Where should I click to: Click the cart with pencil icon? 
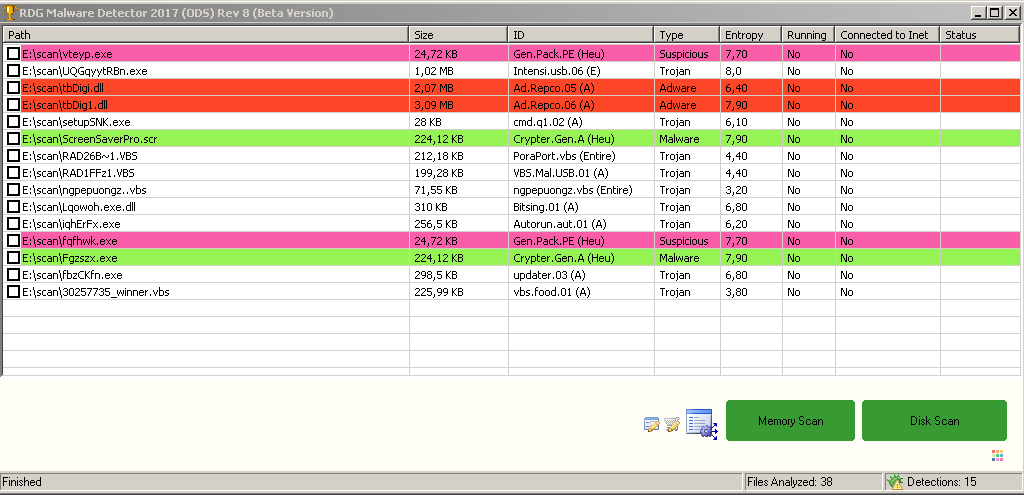[672, 424]
